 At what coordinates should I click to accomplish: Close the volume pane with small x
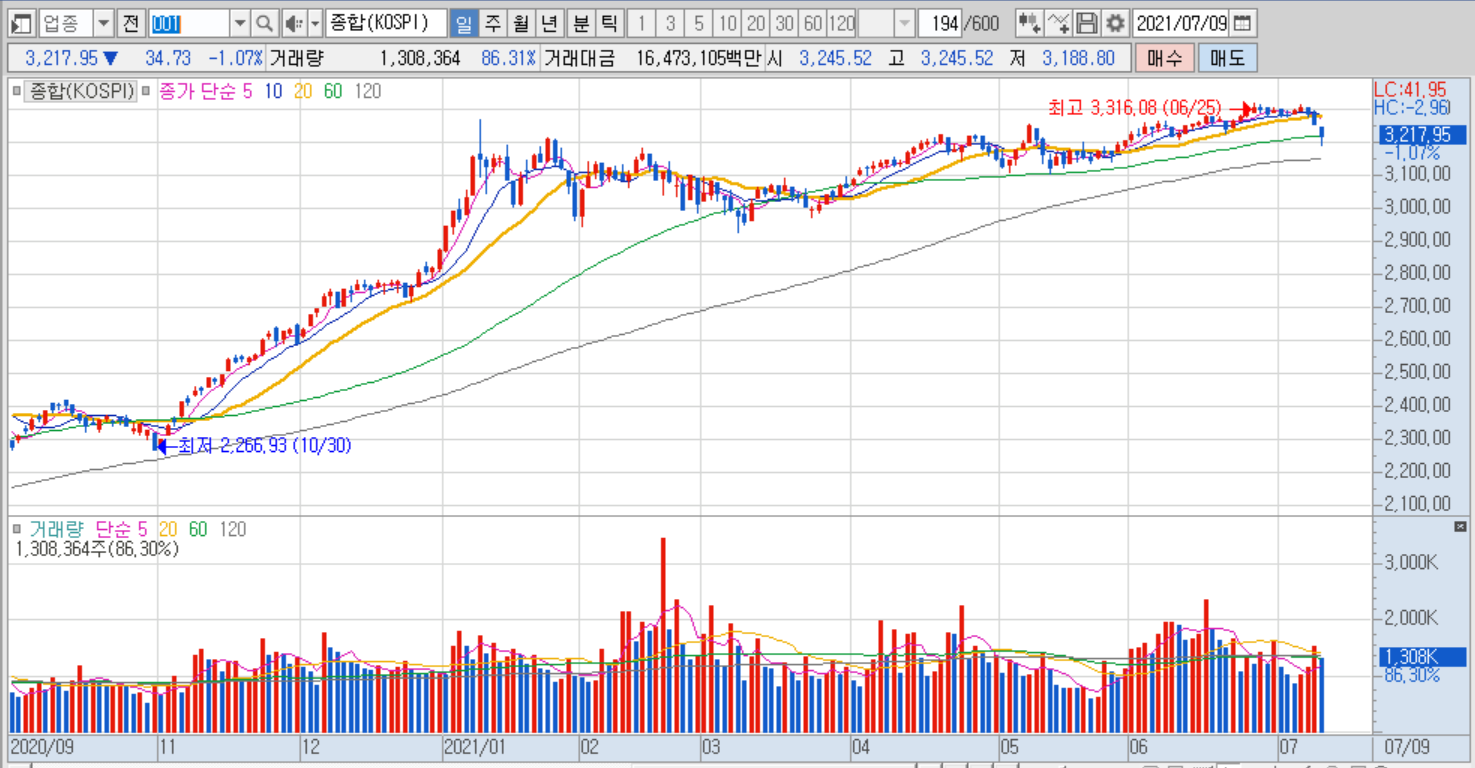click(x=1459, y=526)
